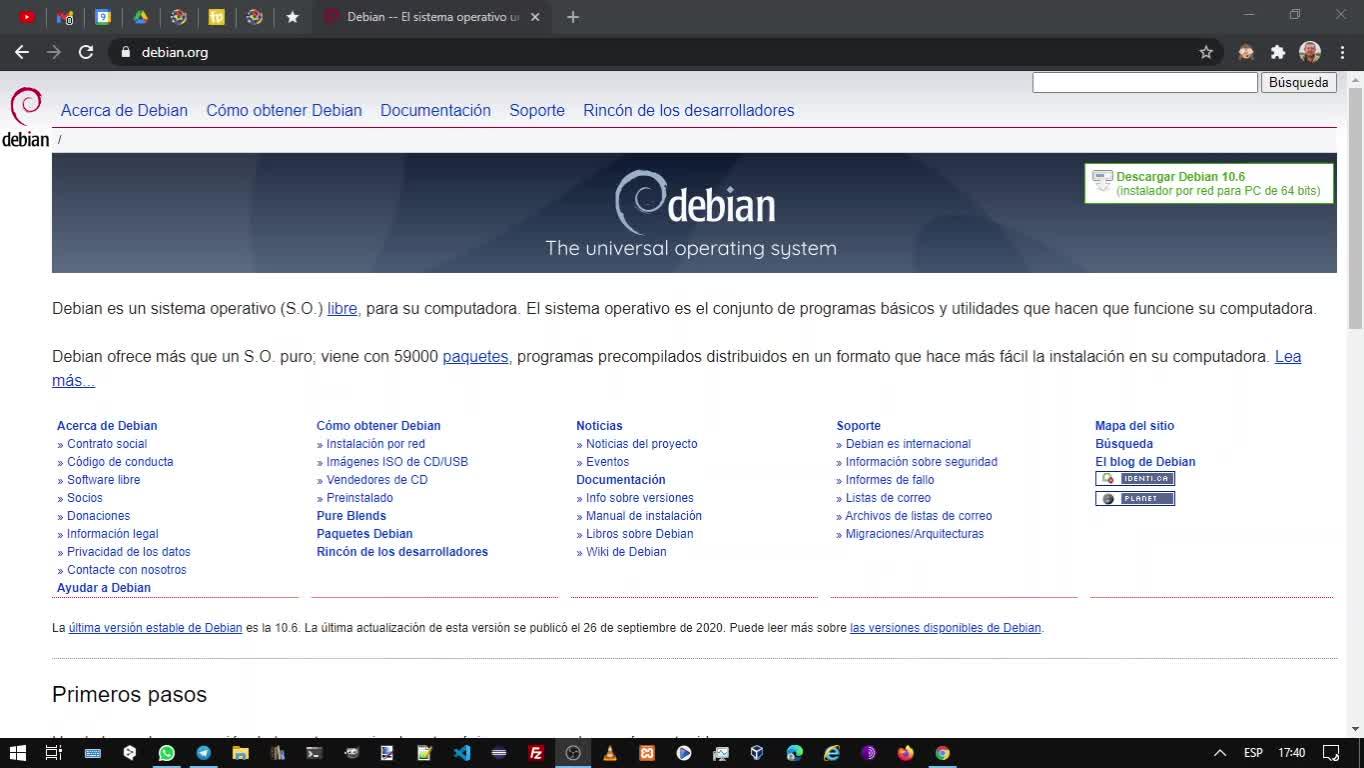The height and width of the screenshot is (768, 1364).
Task: Click the scrollbar down arrow
Action: tap(1356, 729)
